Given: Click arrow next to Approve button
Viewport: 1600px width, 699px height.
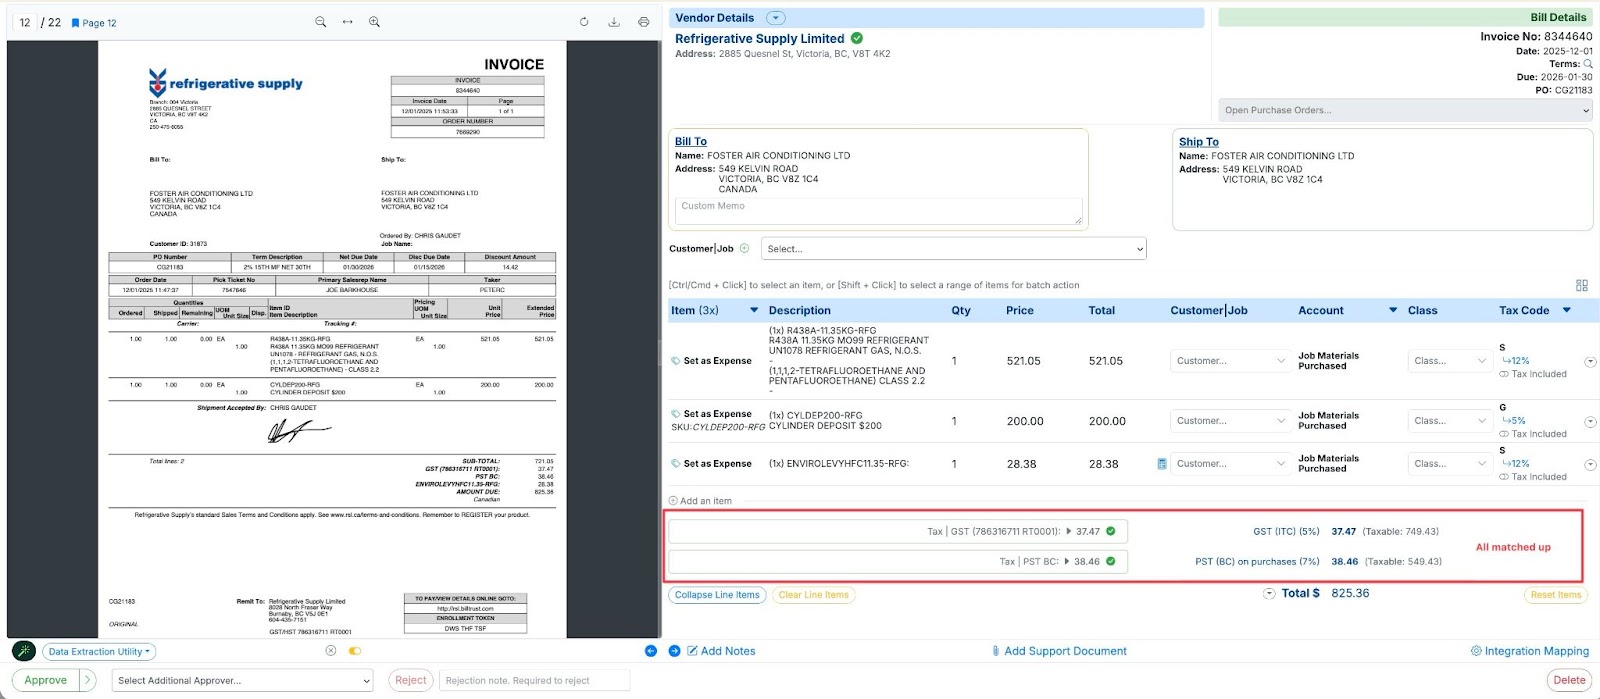Looking at the screenshot, I should pos(88,680).
